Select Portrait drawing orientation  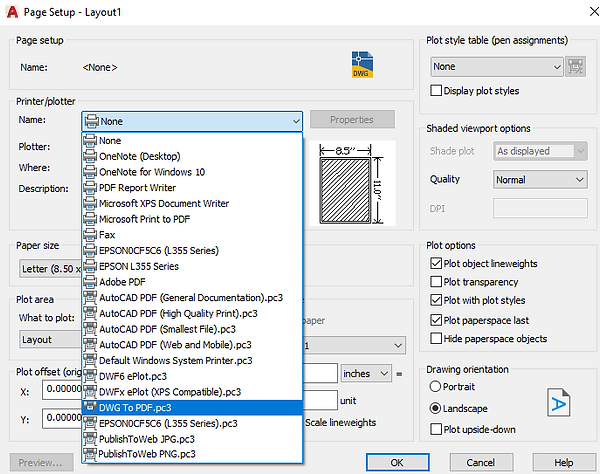435,386
